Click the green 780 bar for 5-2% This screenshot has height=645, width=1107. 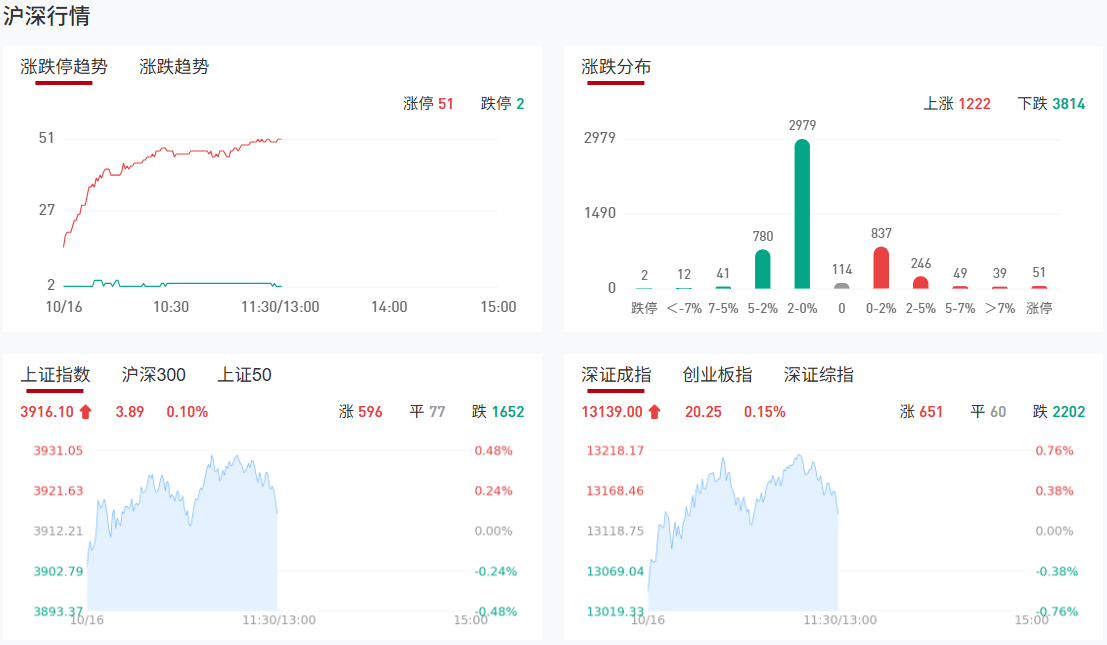click(762, 268)
